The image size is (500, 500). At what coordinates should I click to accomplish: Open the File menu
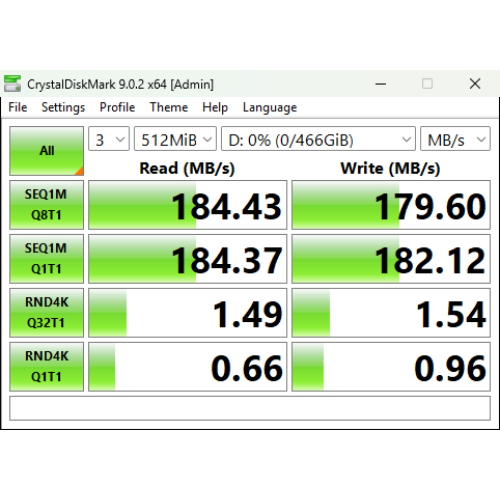tap(18, 107)
